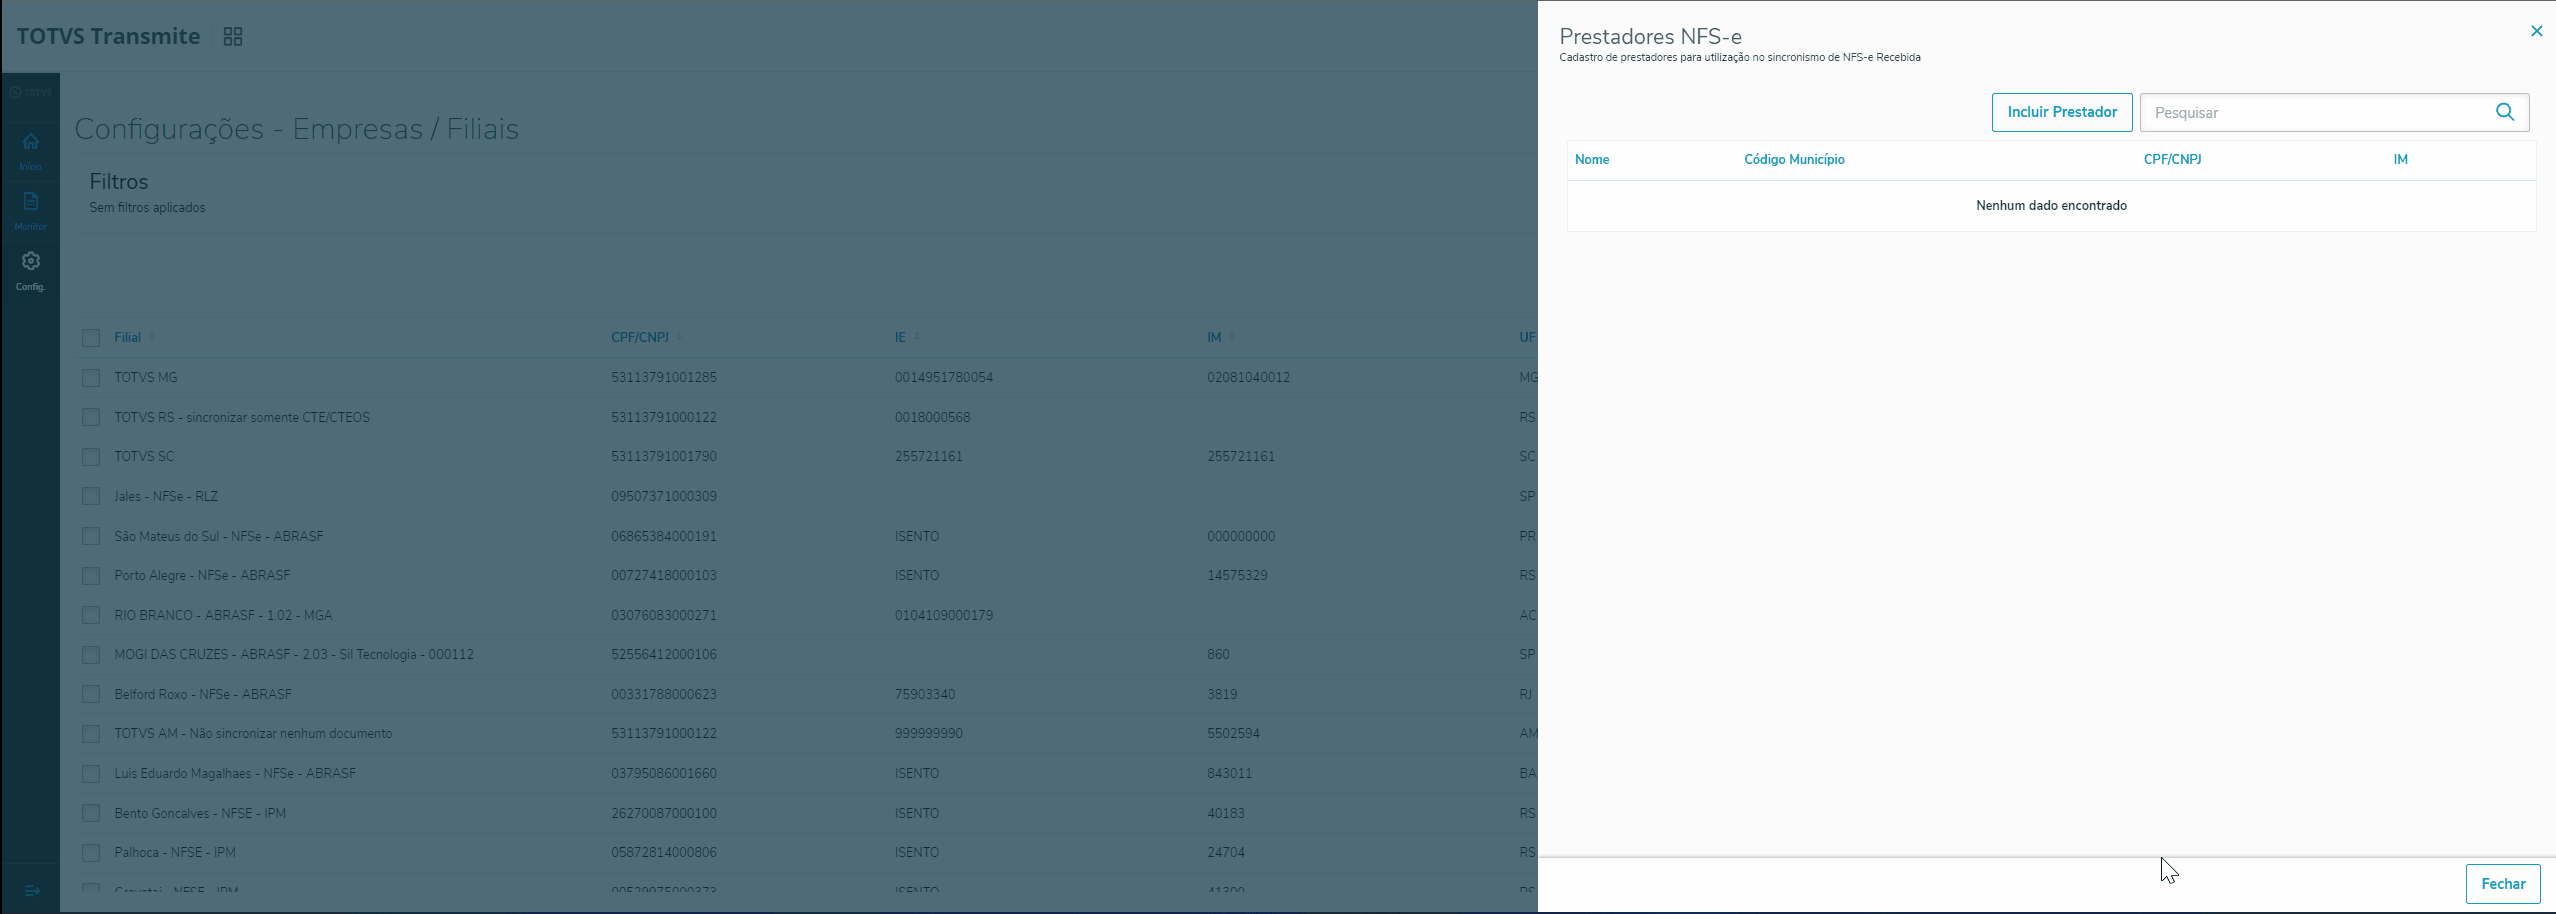Sort the Filiais table by CPF/CNPJ arrow
The width and height of the screenshot is (2556, 914).
pos(679,337)
